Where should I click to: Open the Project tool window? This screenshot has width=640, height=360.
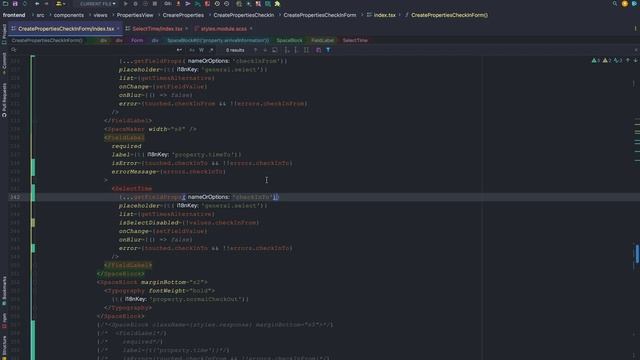4,34
